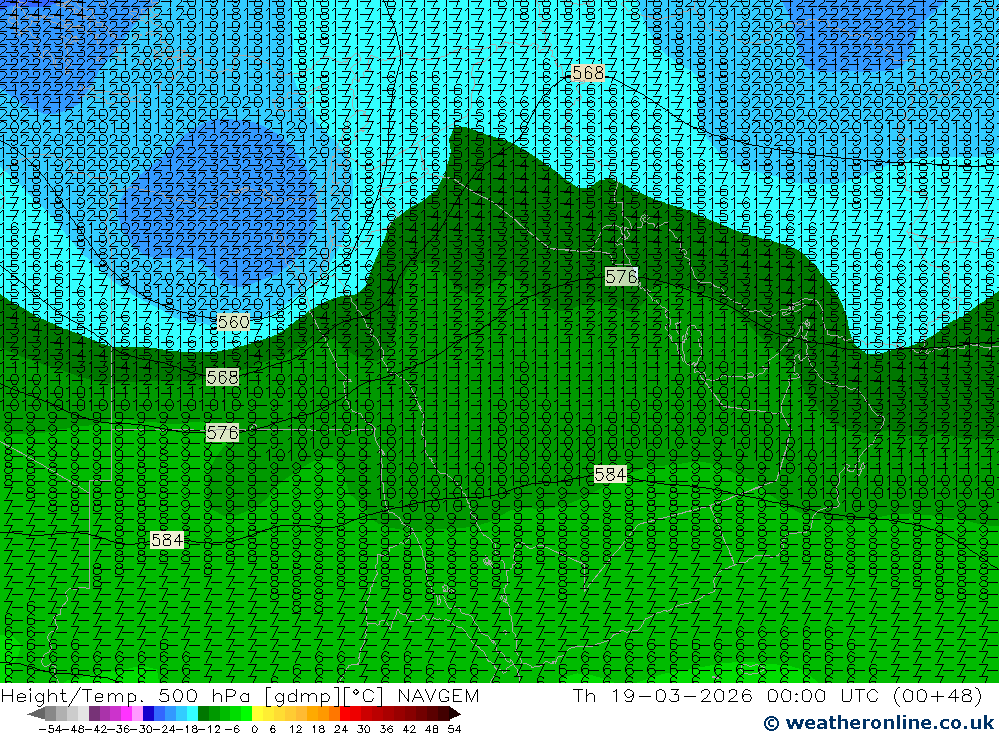The height and width of the screenshot is (733, 1000).
Task: Click the dark purple swatch in the legend
Action: click(x=94, y=714)
